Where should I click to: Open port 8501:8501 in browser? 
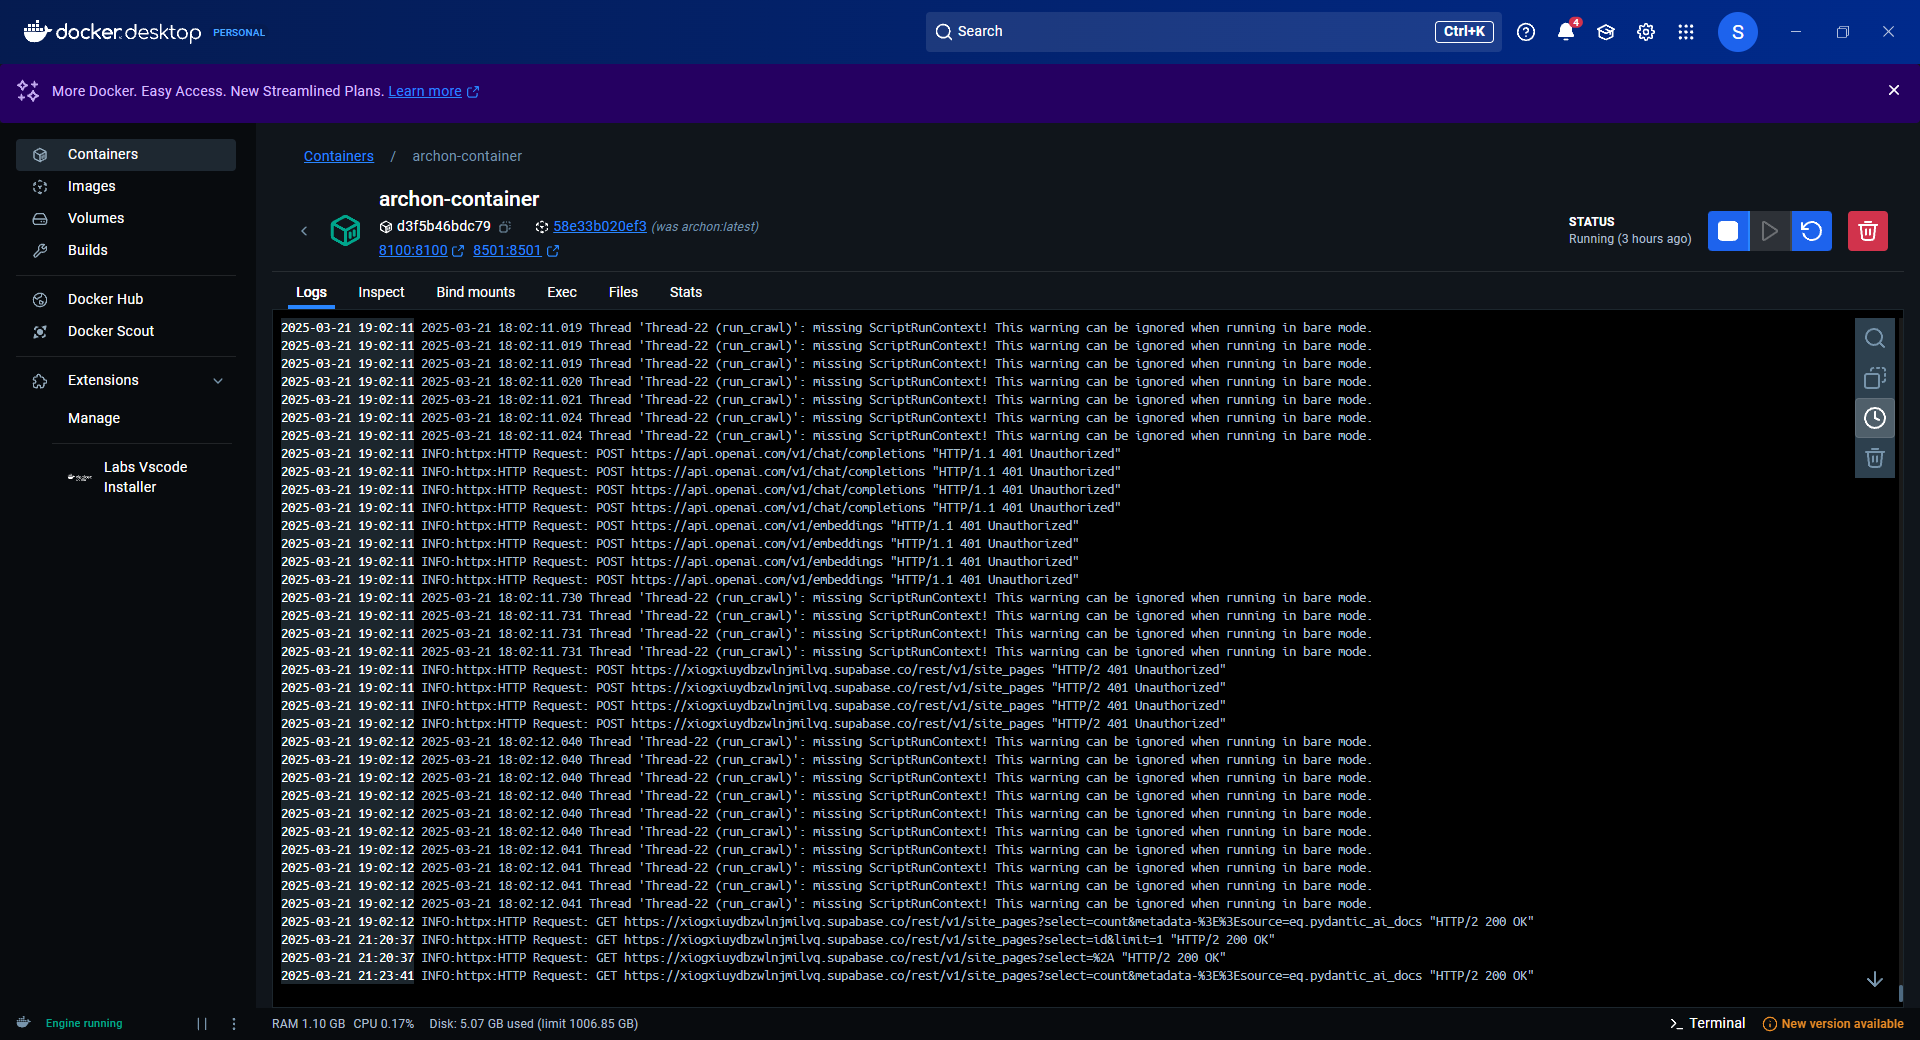[x=516, y=250]
